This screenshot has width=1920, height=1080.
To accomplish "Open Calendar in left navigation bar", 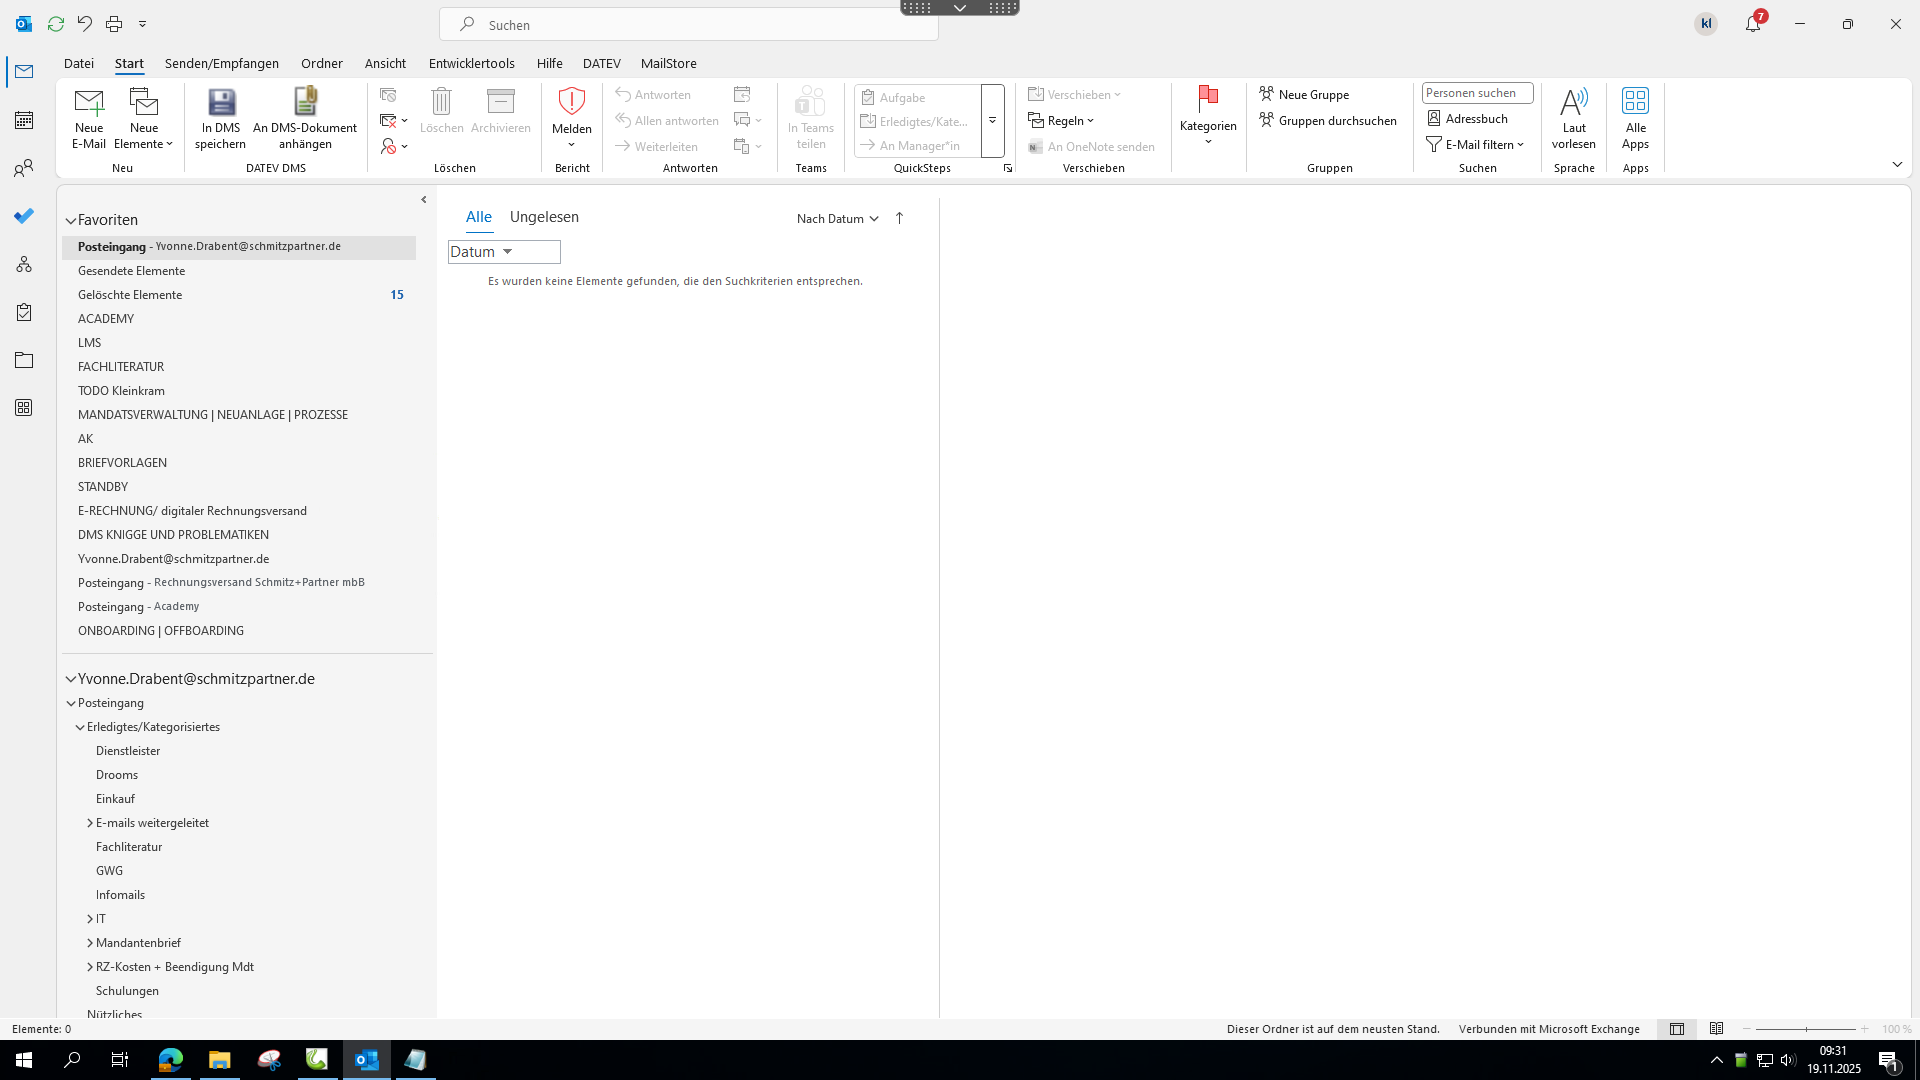I will [x=24, y=120].
